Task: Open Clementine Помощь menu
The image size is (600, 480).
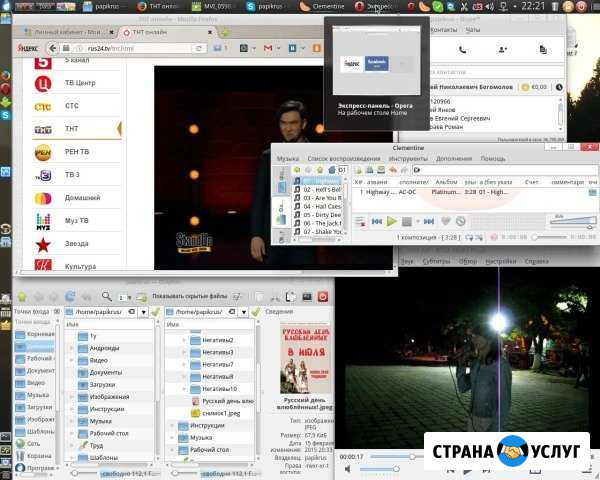Action: (x=493, y=158)
